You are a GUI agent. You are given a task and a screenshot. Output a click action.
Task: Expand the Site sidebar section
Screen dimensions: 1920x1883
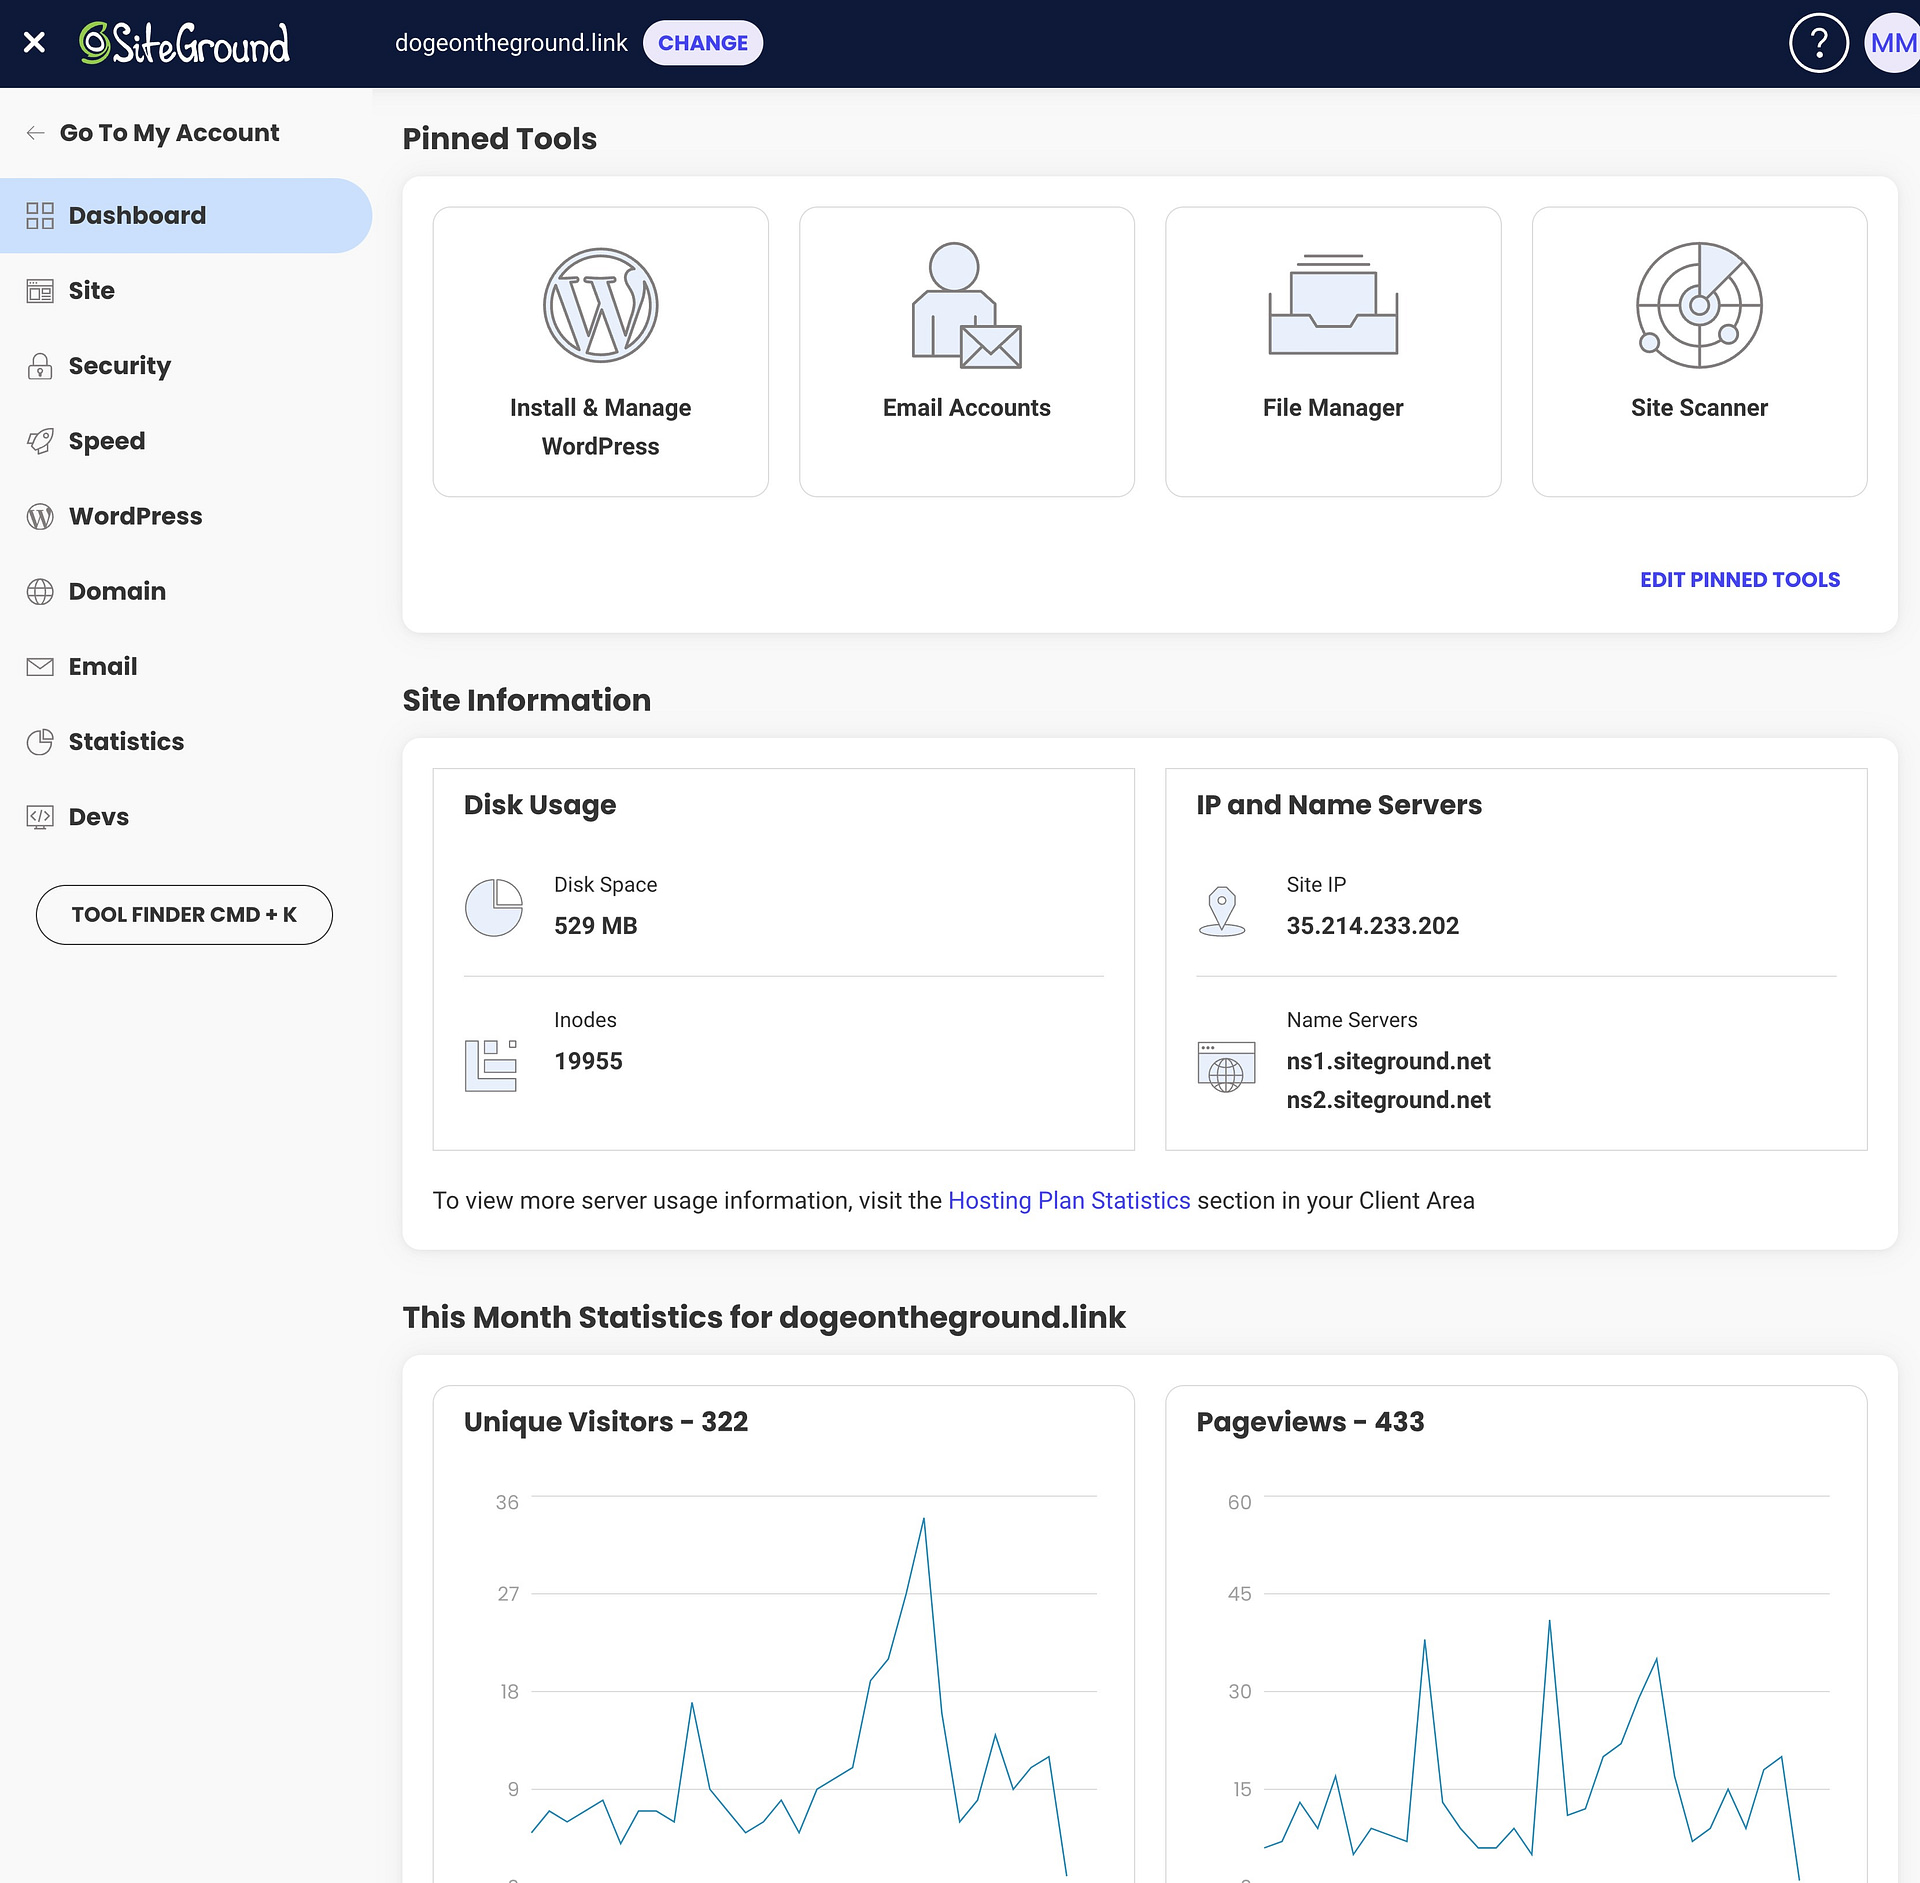90,290
